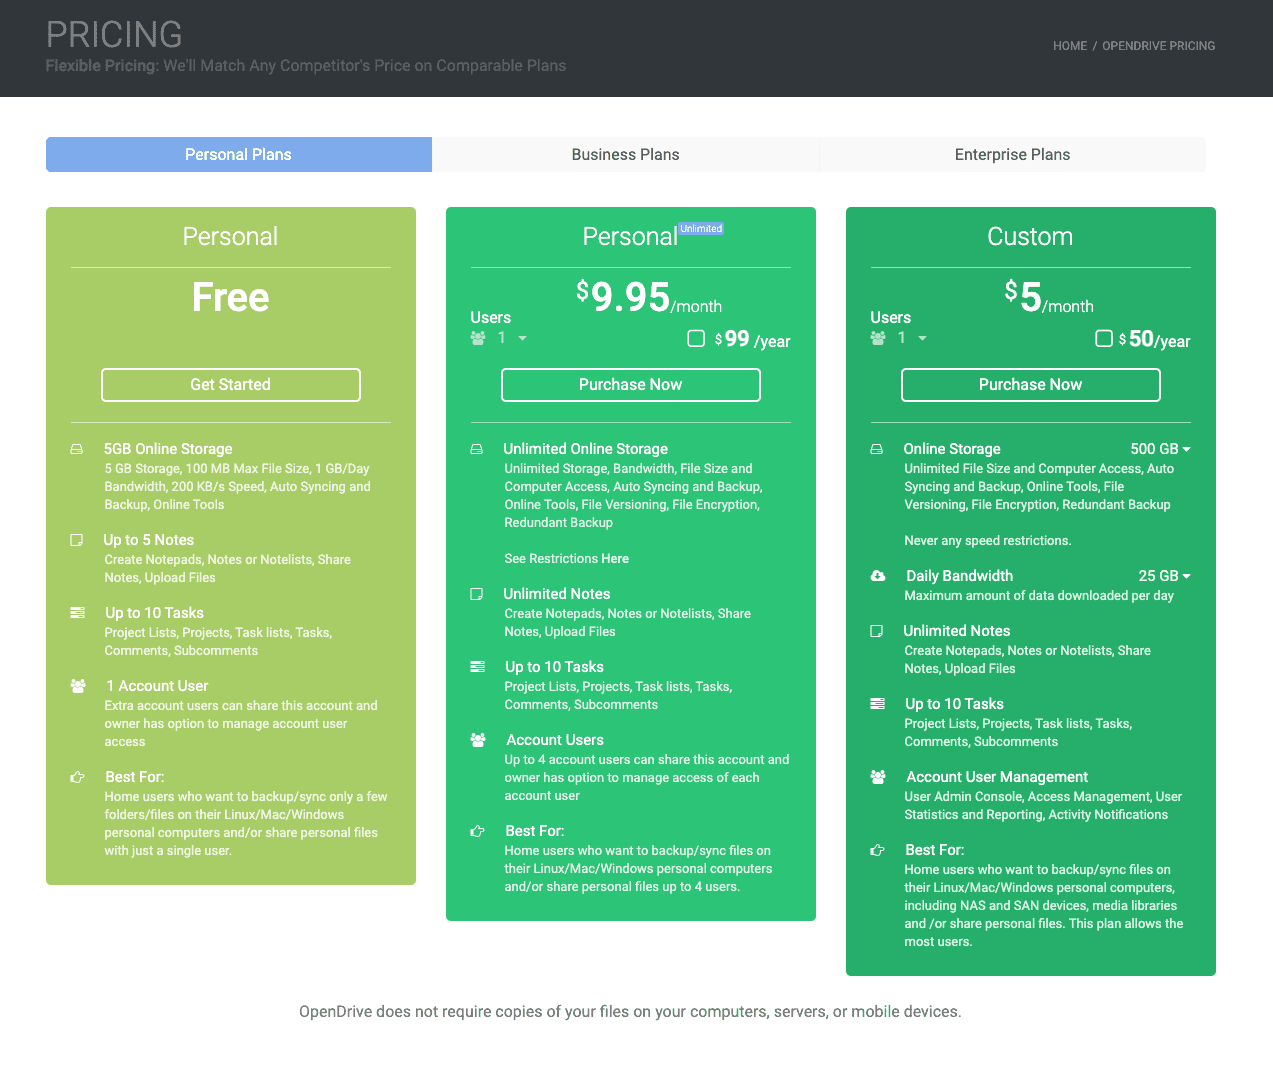Click note icon in Personal Unlimited plan Notes

tap(477, 594)
